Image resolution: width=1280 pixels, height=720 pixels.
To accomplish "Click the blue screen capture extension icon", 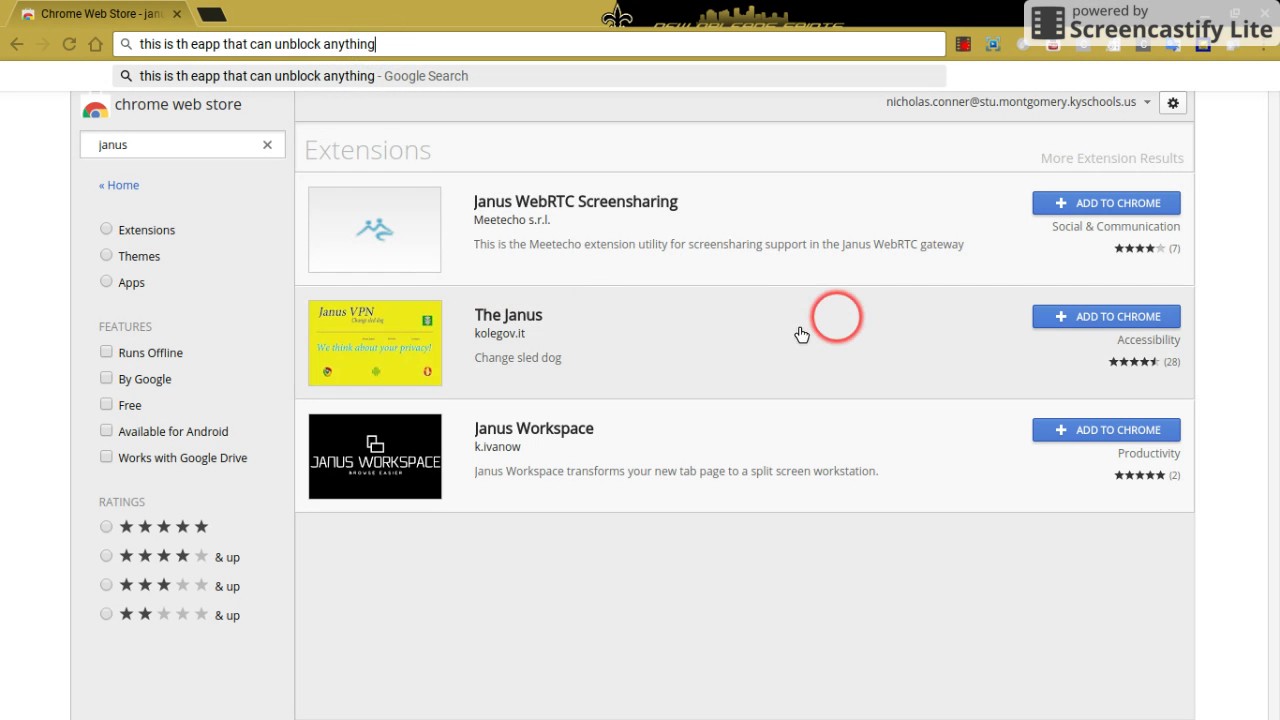I will (993, 44).
